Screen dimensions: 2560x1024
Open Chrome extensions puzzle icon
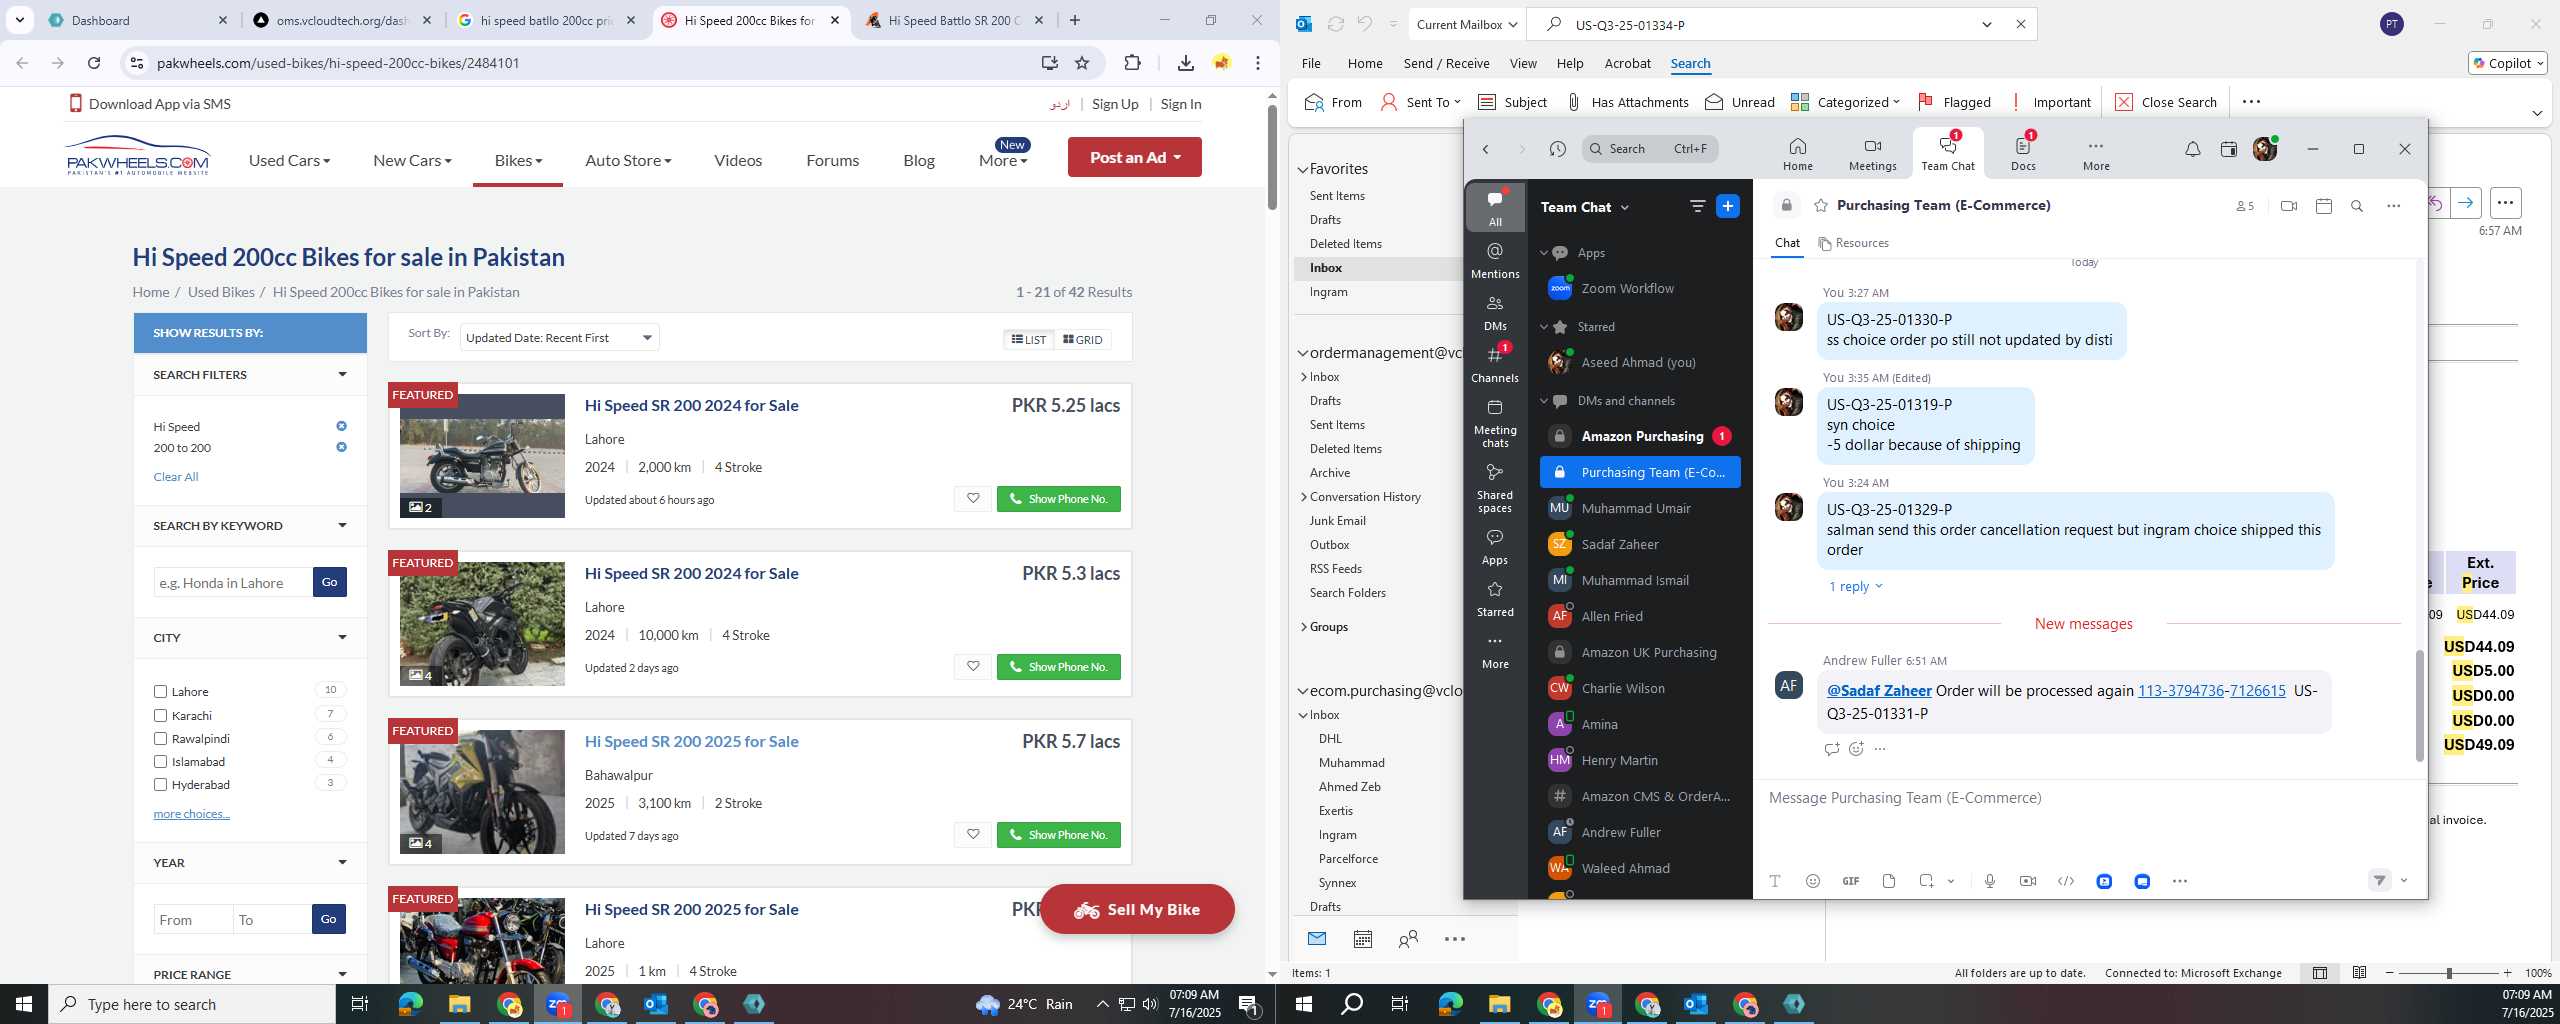tap(1132, 63)
